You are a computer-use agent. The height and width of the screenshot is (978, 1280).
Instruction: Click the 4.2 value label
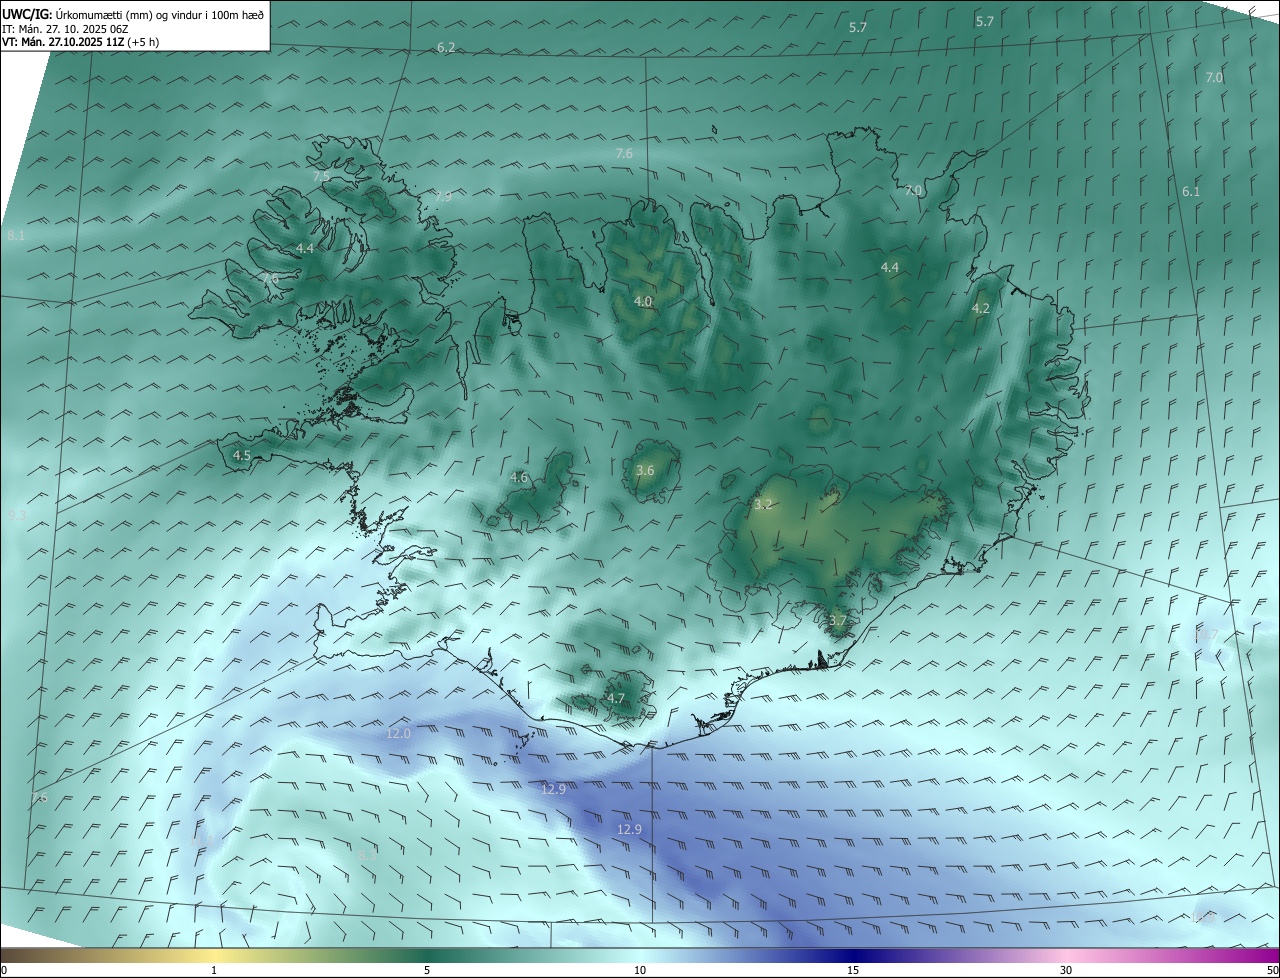point(981,308)
